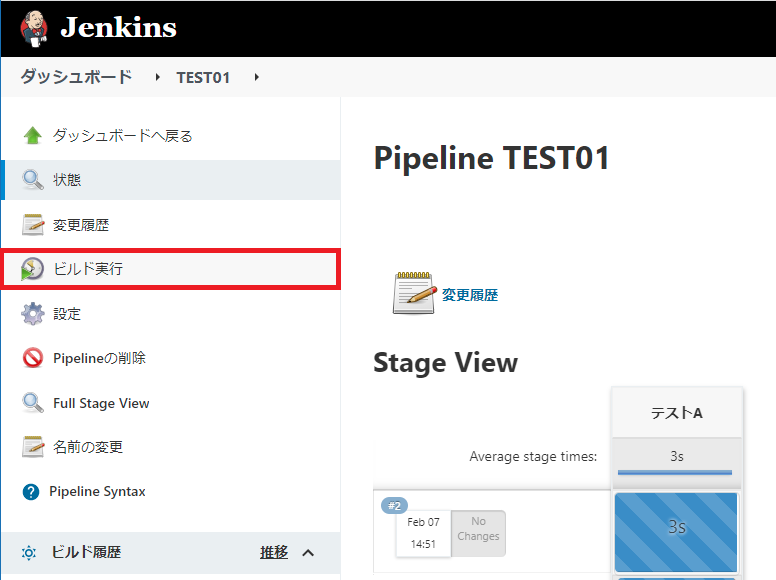Click the ビルド履歴 heading text

[x=87, y=552]
